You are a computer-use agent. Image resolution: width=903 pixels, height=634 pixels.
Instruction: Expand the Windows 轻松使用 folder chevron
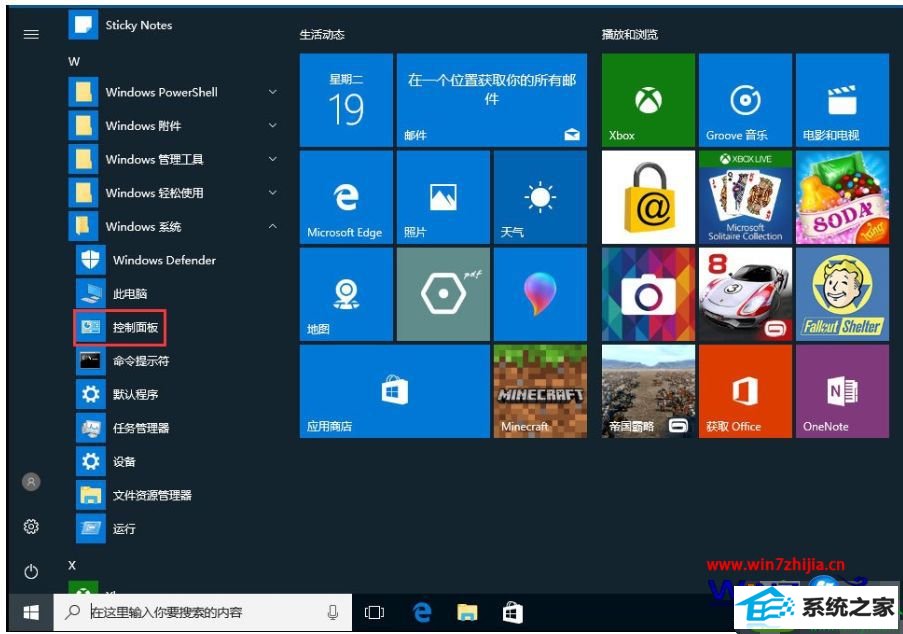point(273,192)
